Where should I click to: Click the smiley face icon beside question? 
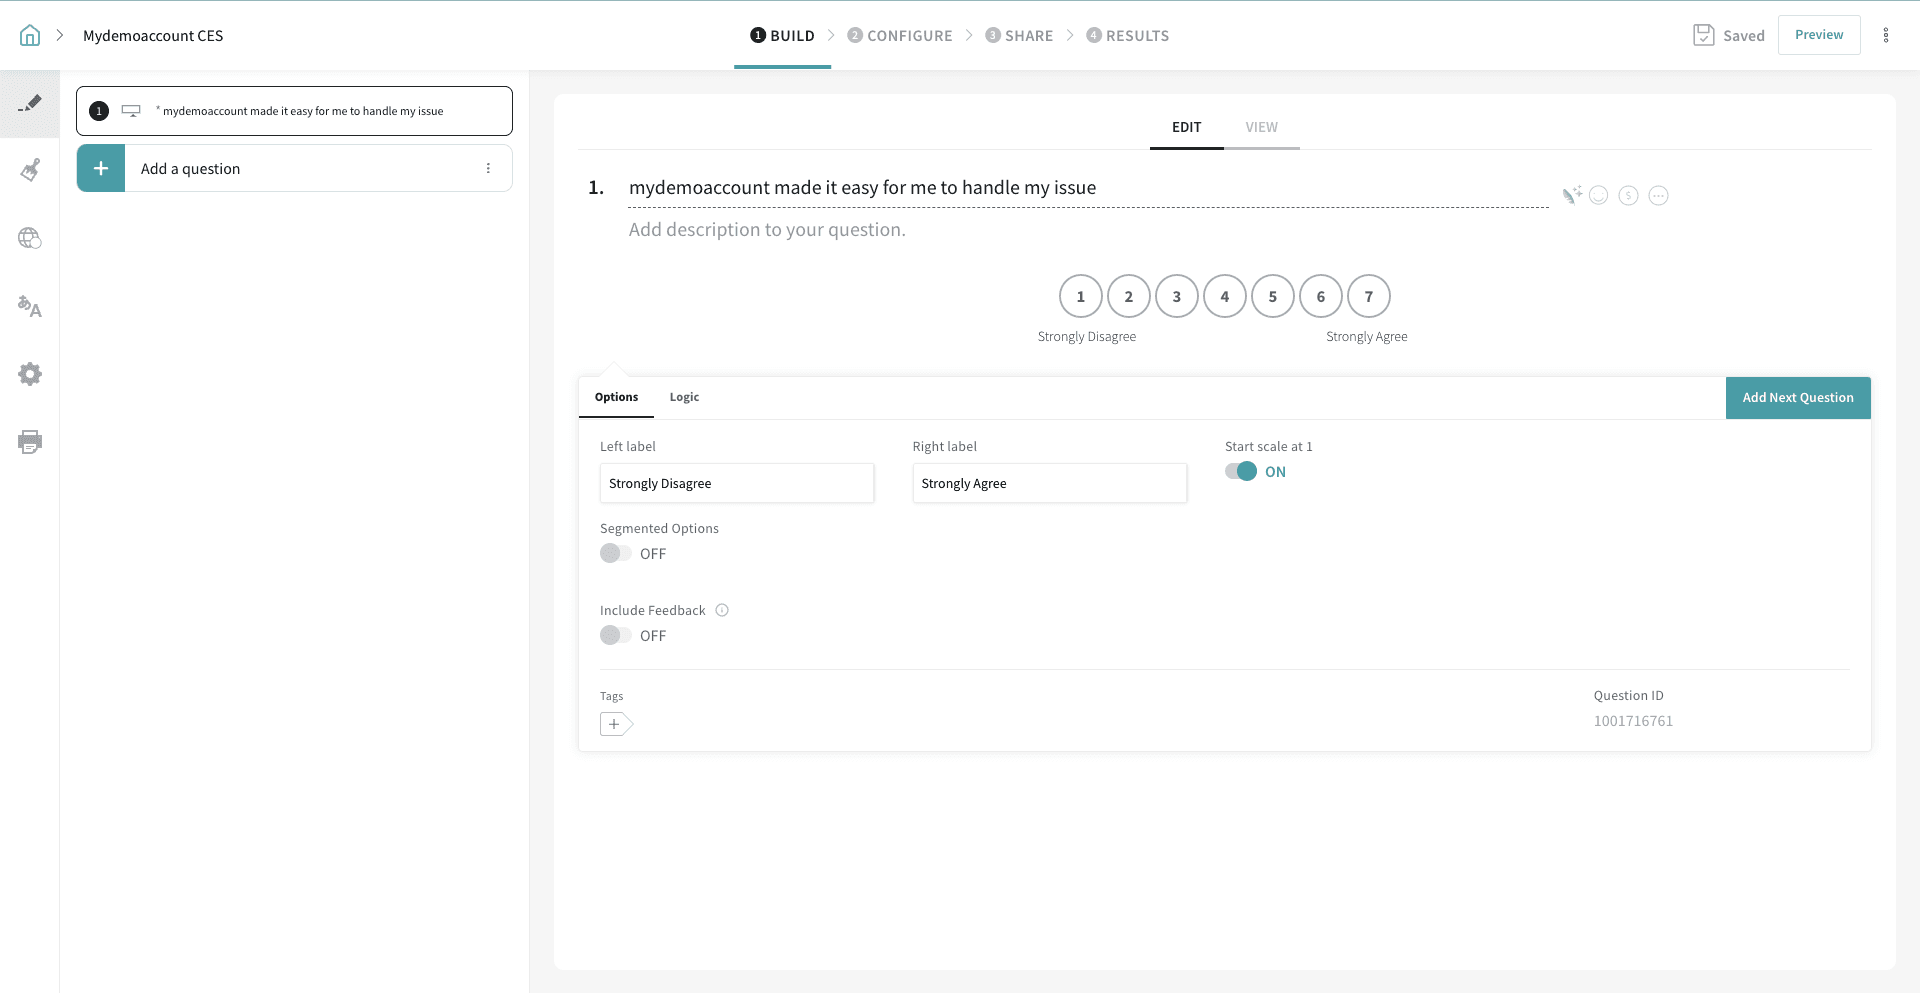(1599, 195)
